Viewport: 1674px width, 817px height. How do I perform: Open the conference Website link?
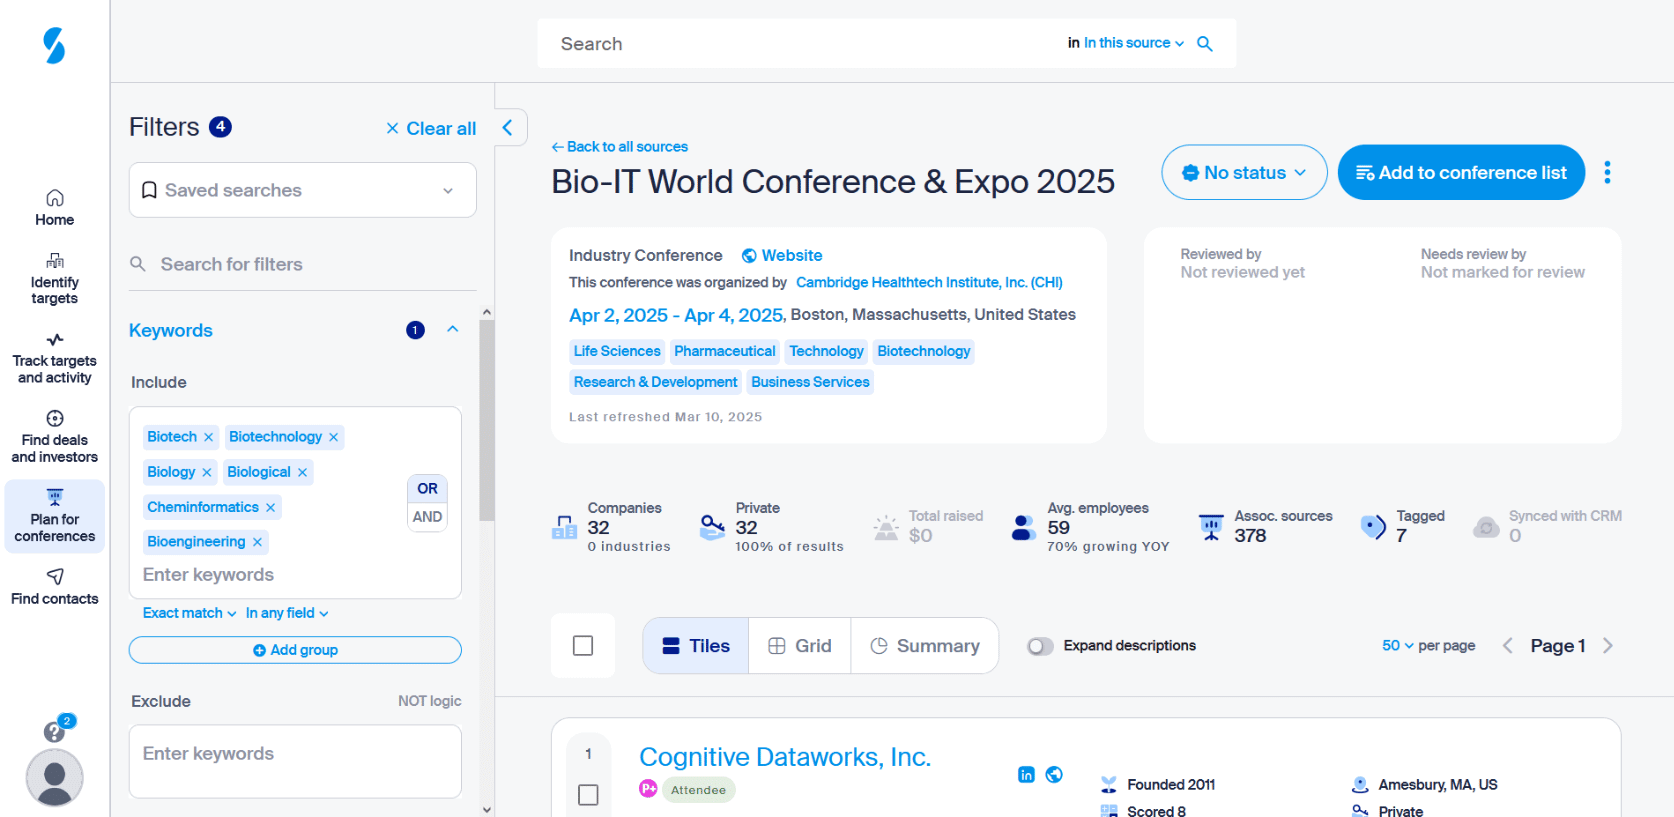pos(782,256)
